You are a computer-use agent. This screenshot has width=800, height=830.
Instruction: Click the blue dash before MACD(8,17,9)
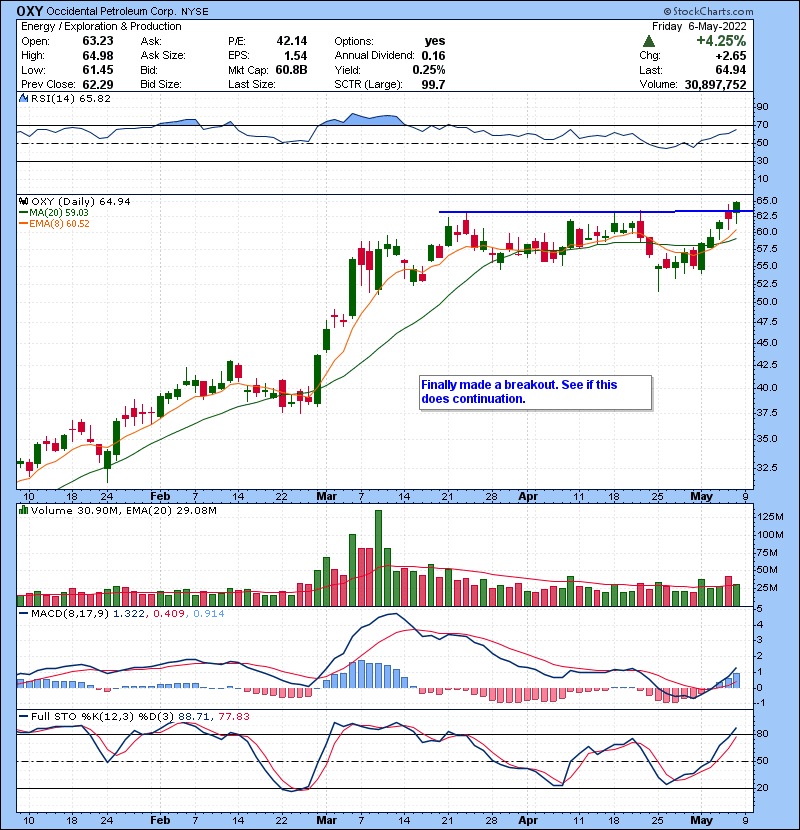(23, 614)
